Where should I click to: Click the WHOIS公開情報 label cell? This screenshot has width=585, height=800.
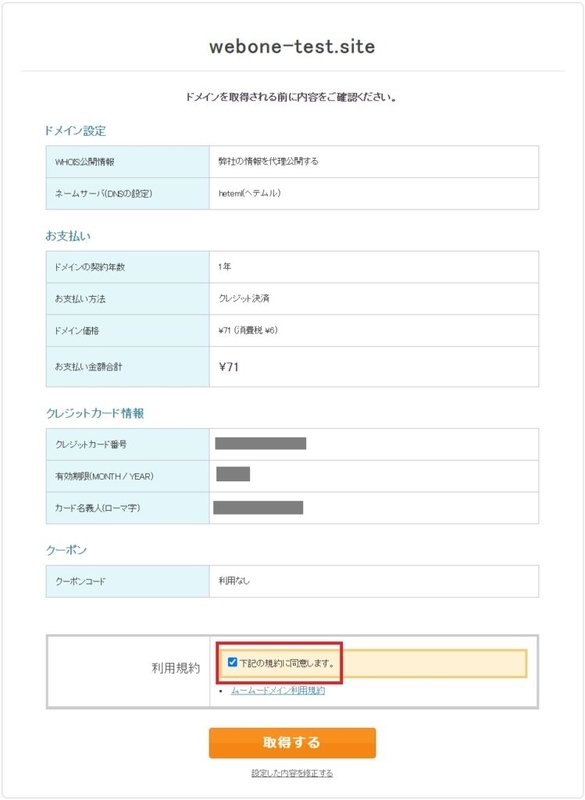click(128, 162)
